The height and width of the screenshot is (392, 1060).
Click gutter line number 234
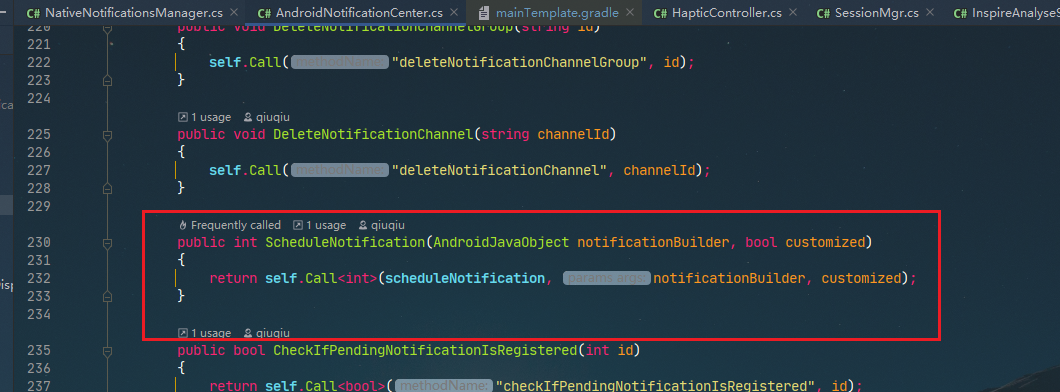39,314
